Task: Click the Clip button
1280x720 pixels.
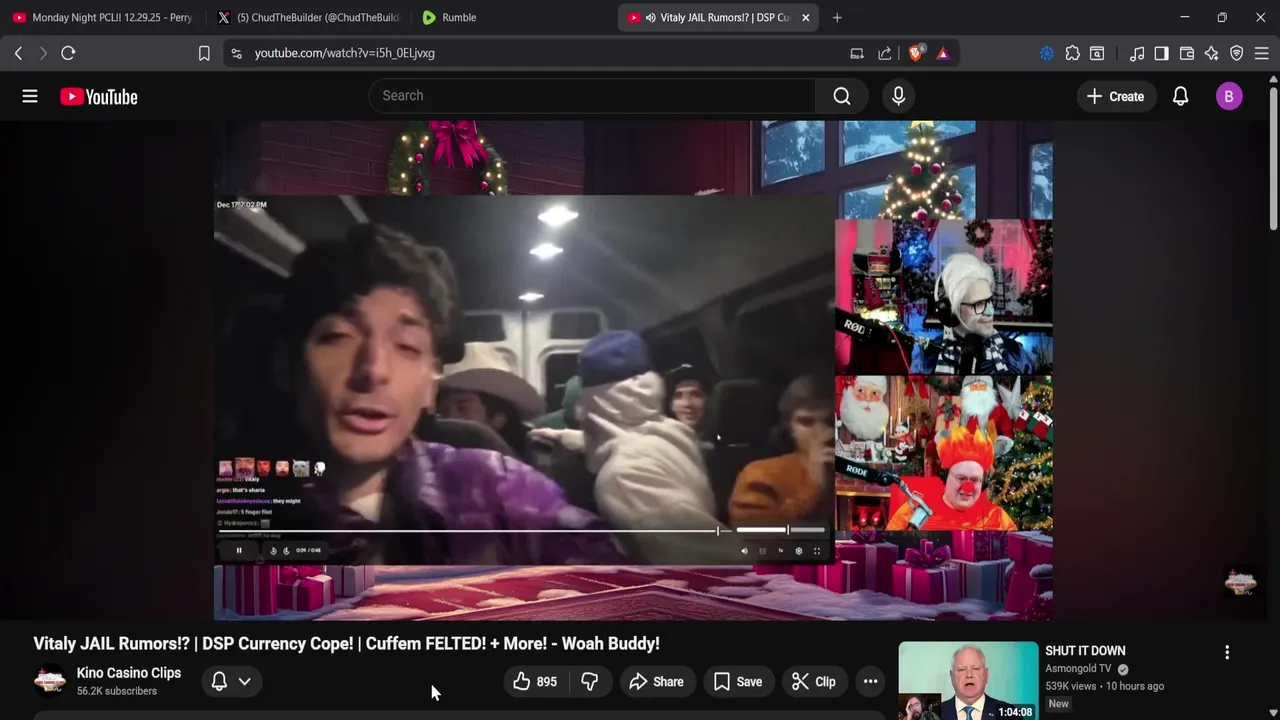Action: point(814,682)
